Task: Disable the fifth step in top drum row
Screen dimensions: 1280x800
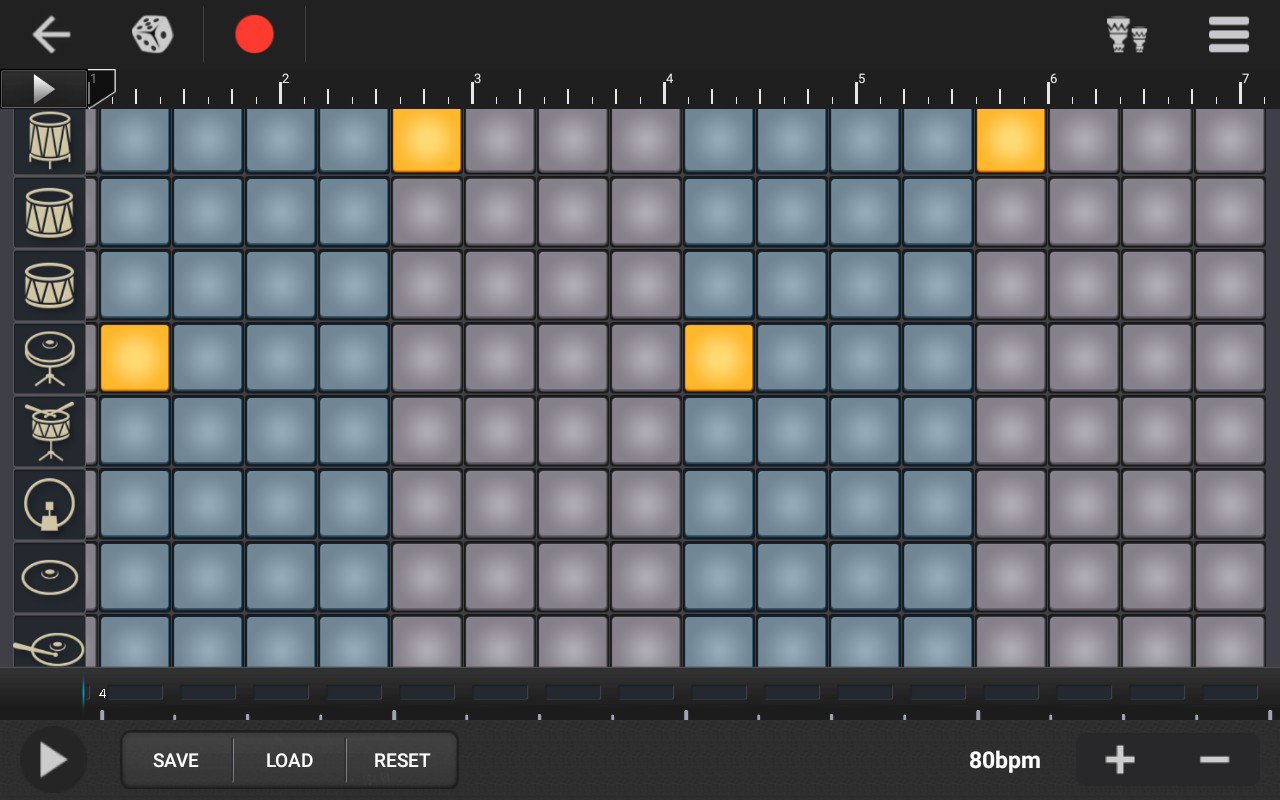Action: click(427, 141)
